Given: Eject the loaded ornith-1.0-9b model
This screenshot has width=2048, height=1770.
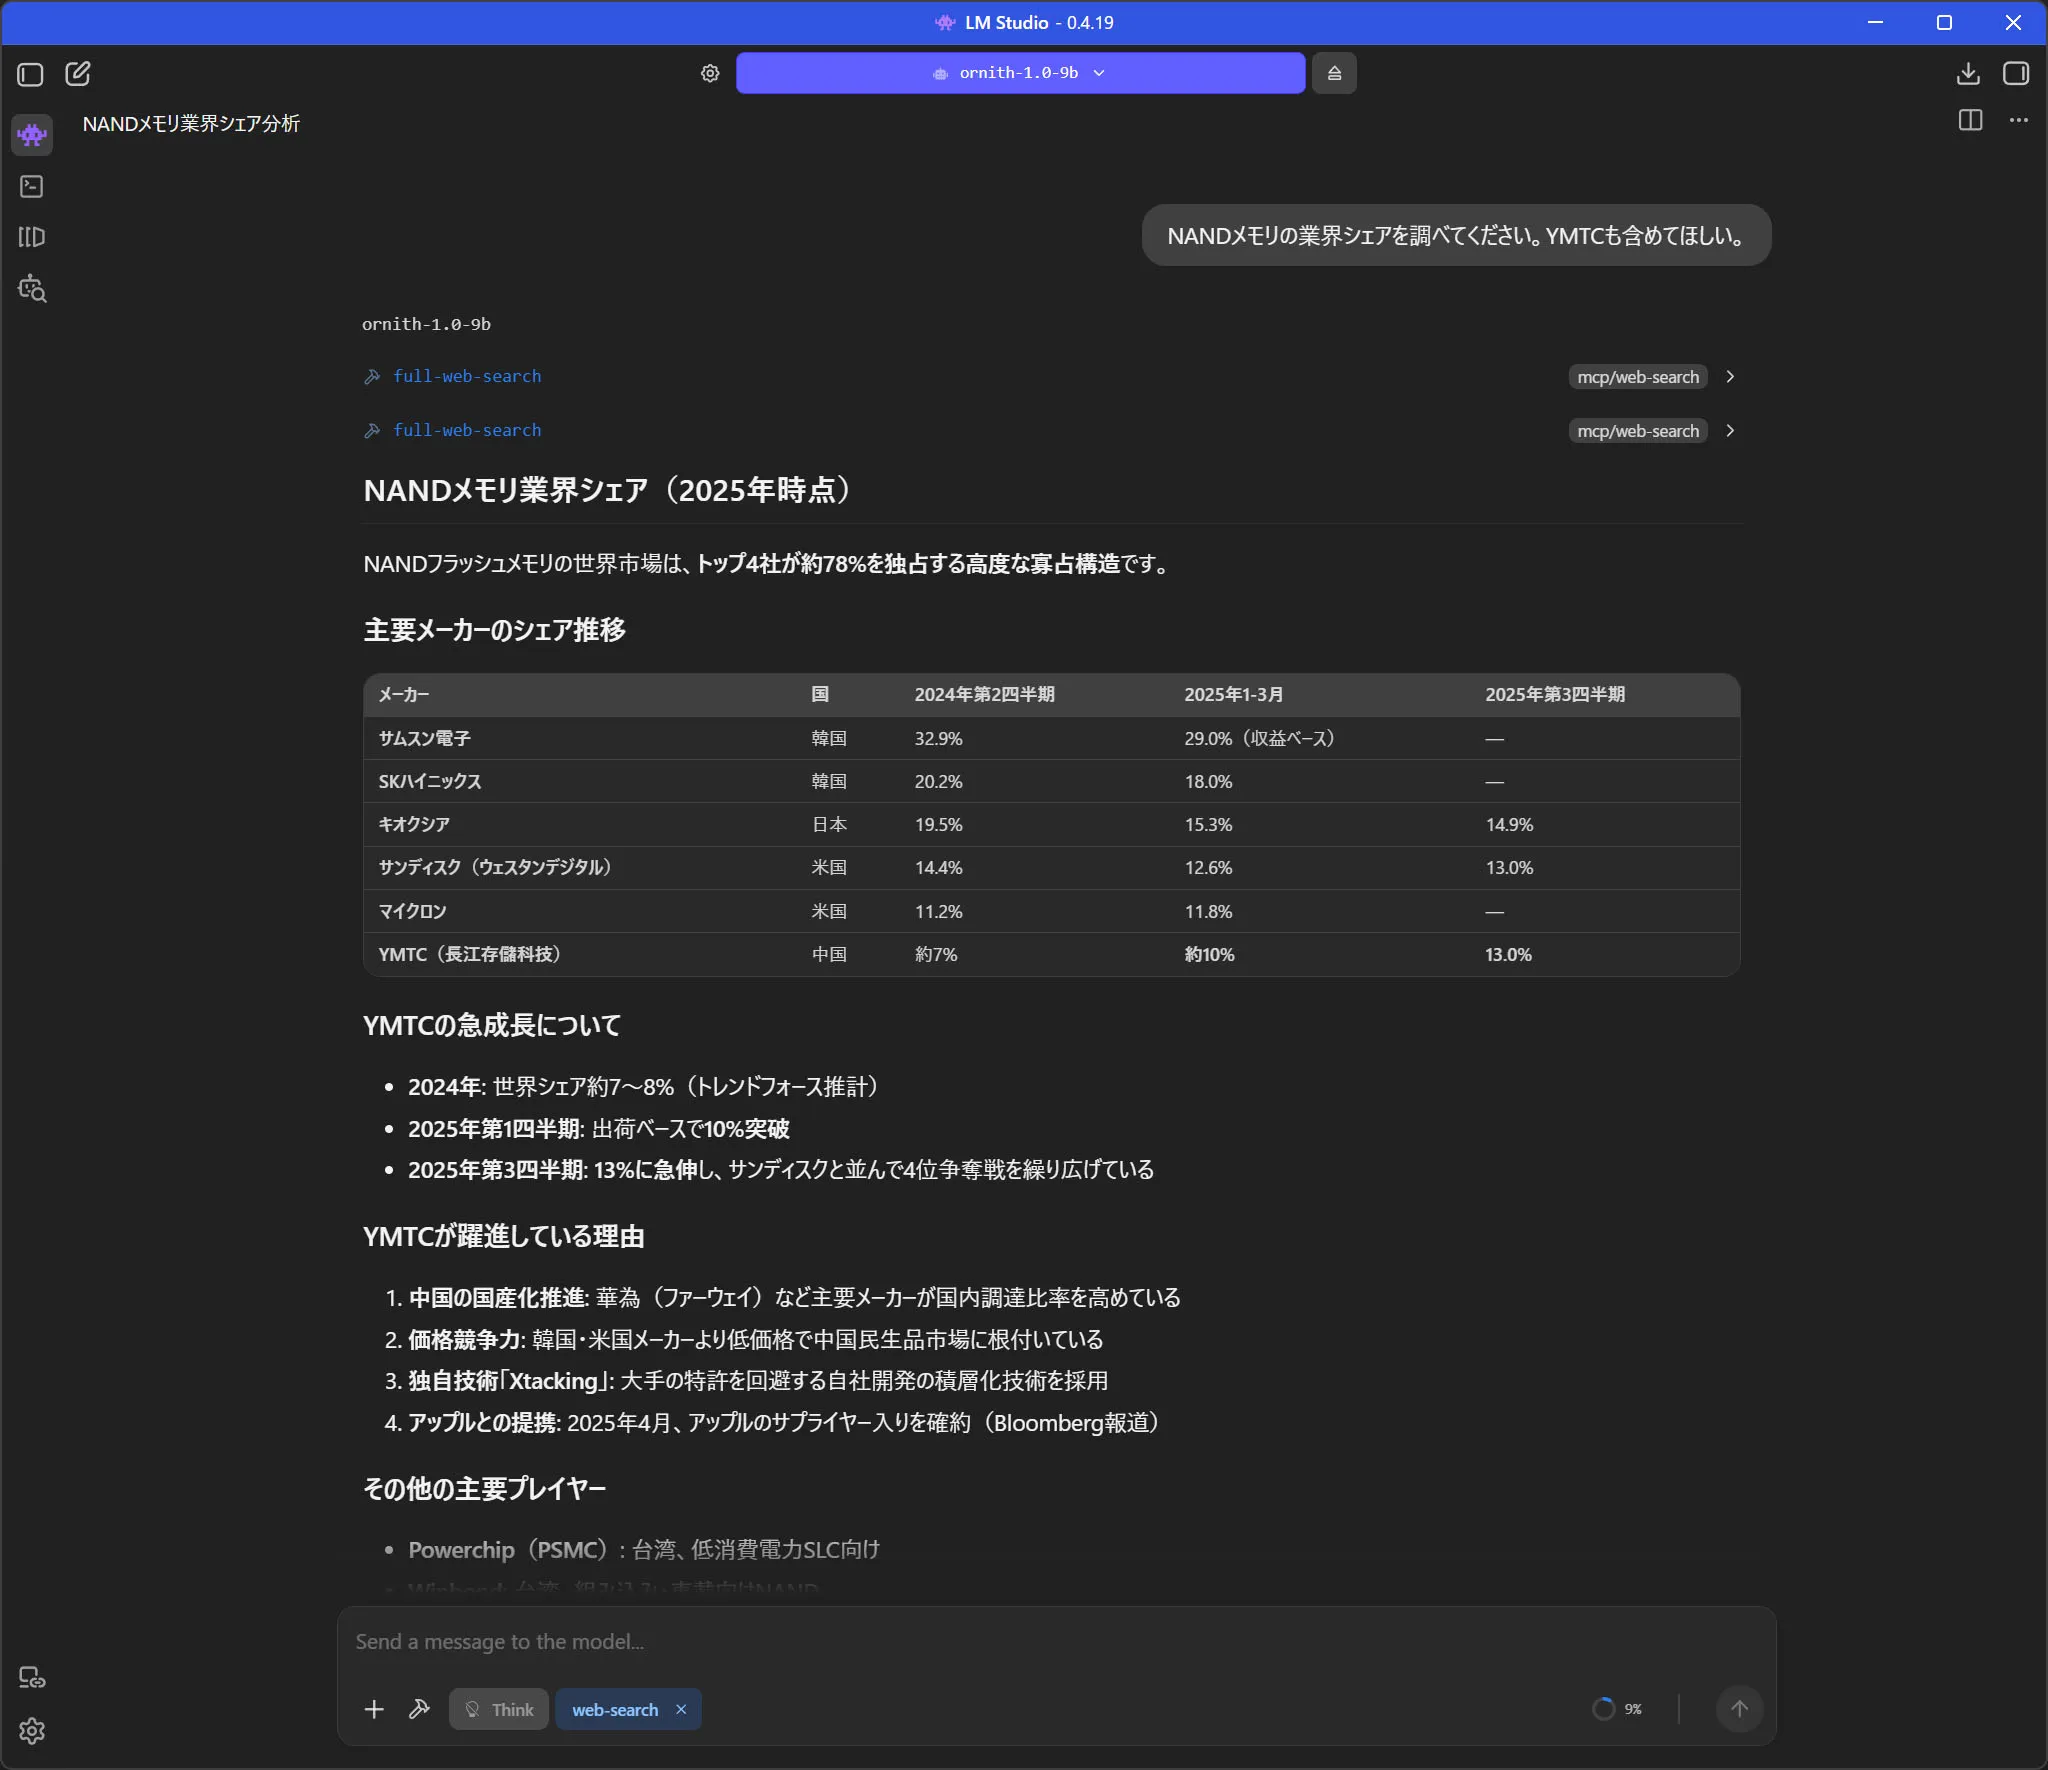Looking at the screenshot, I should 1334,73.
